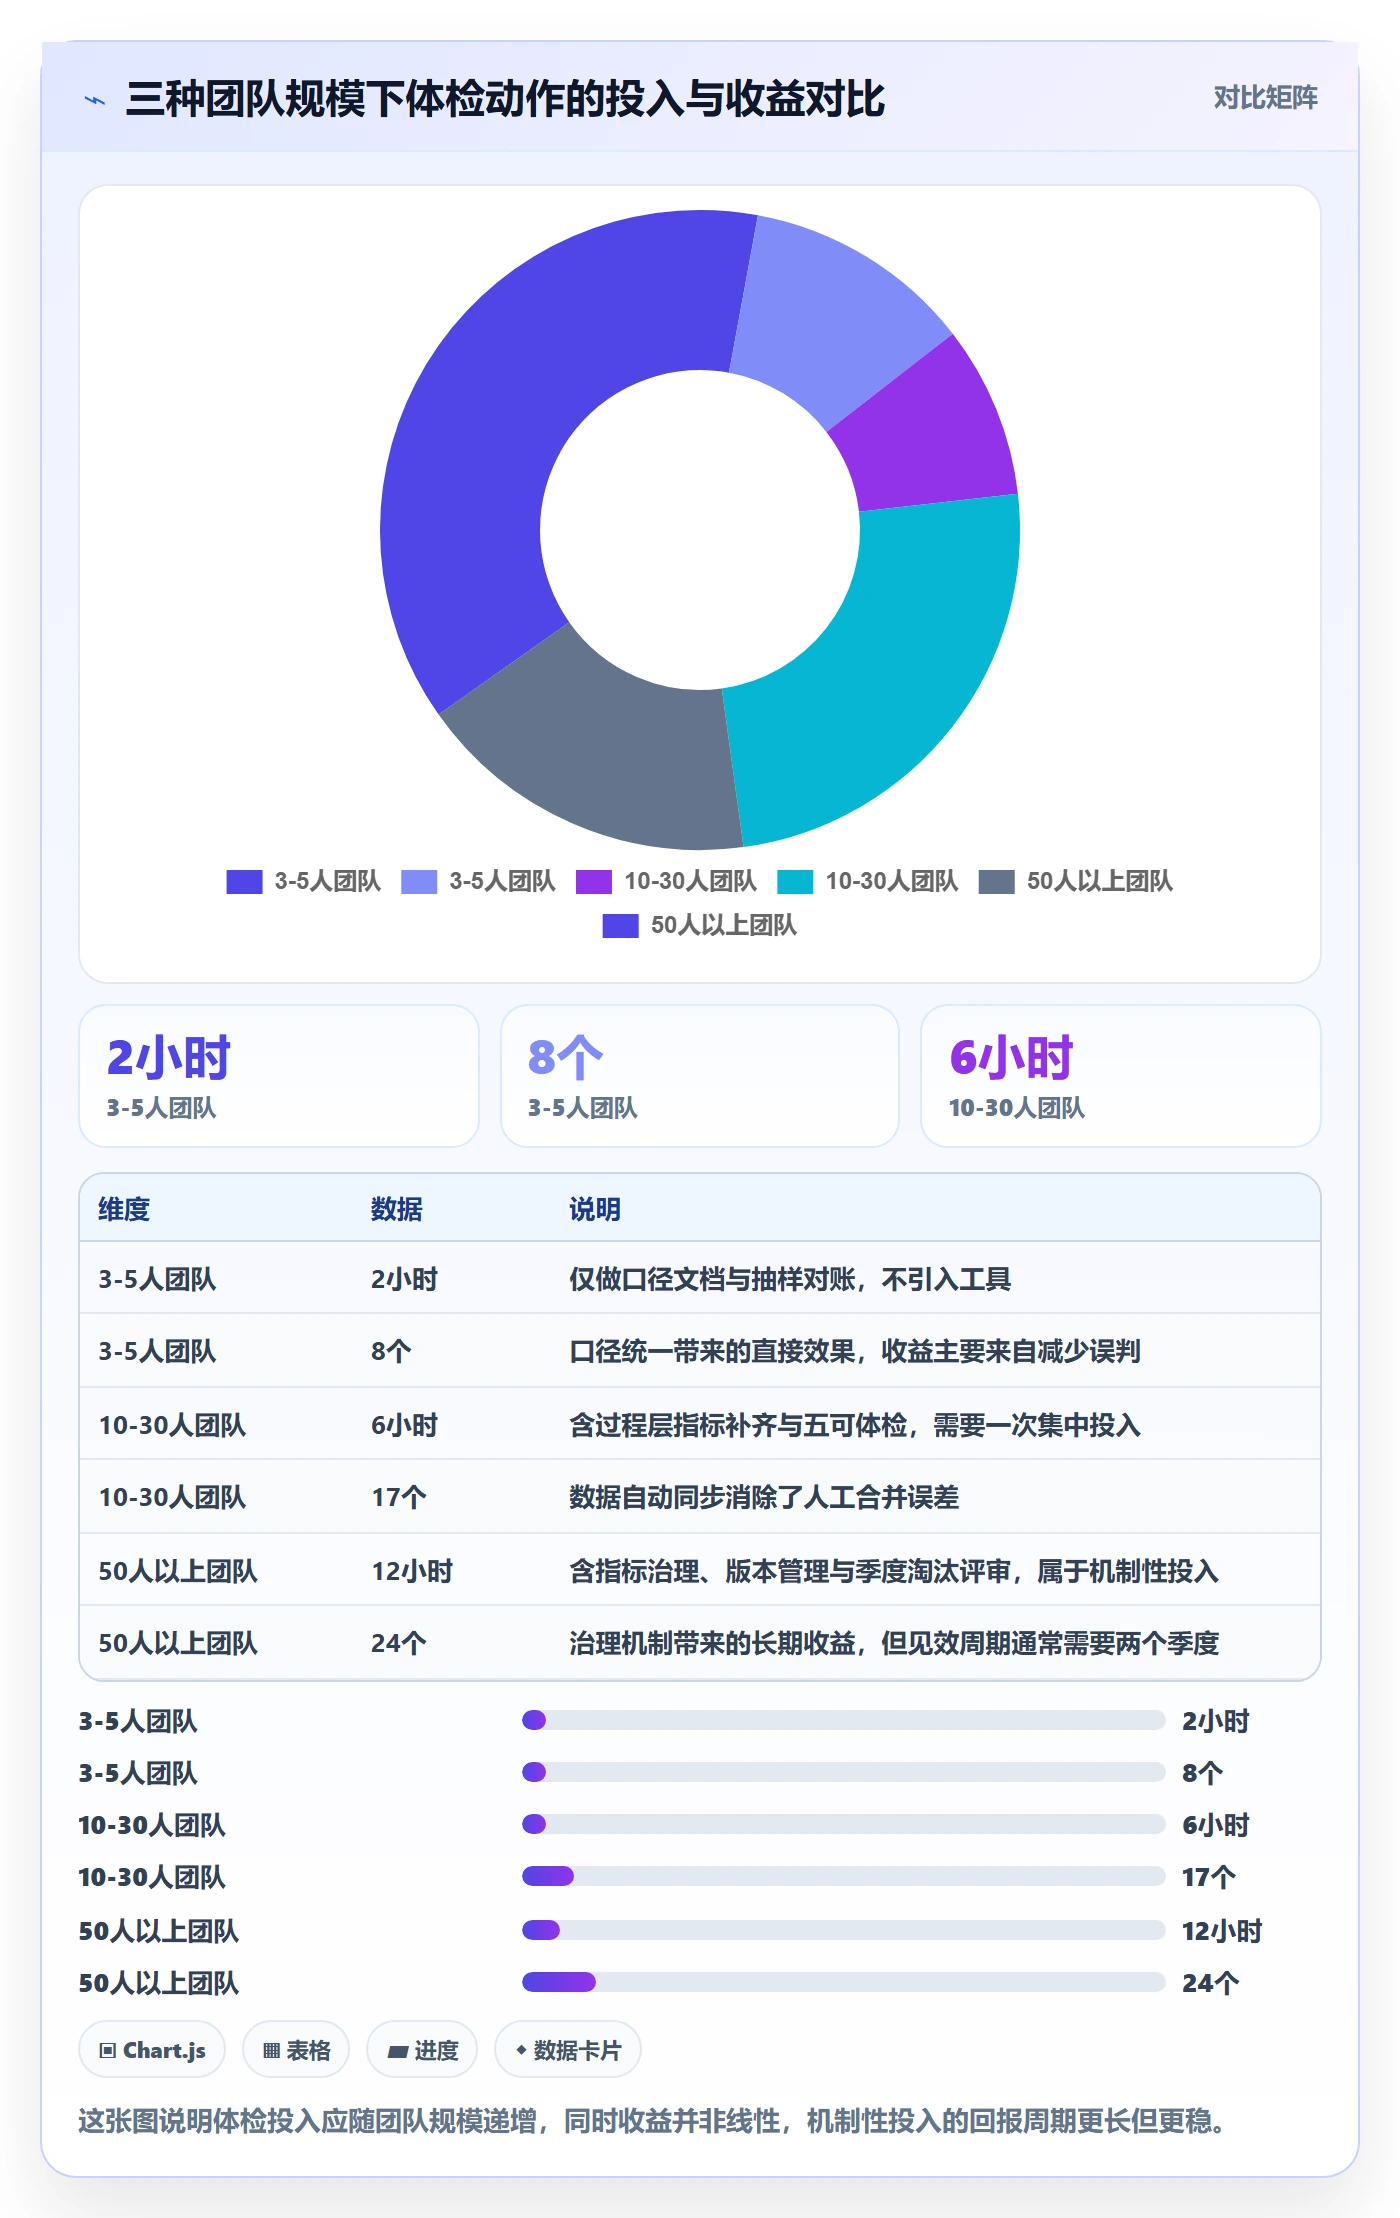Click the 说明 column header
This screenshot has height=2218, width=1400.
595,1209
